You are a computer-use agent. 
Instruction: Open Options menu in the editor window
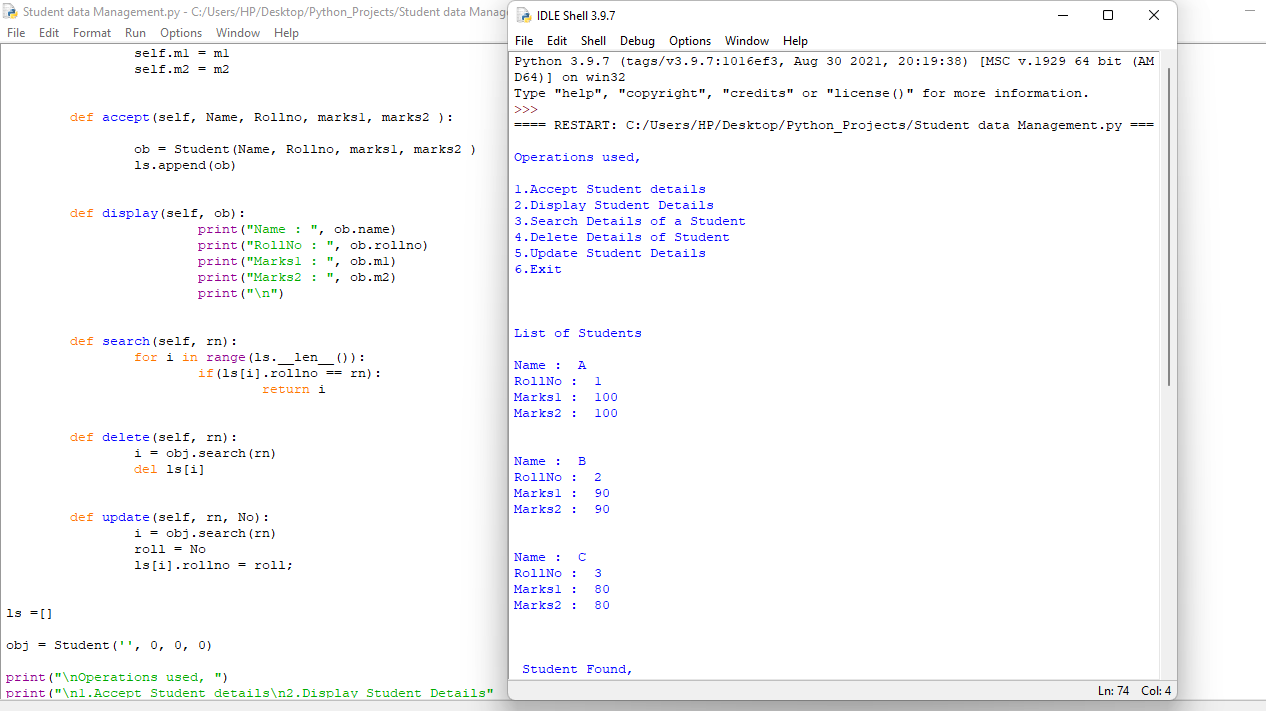click(181, 33)
